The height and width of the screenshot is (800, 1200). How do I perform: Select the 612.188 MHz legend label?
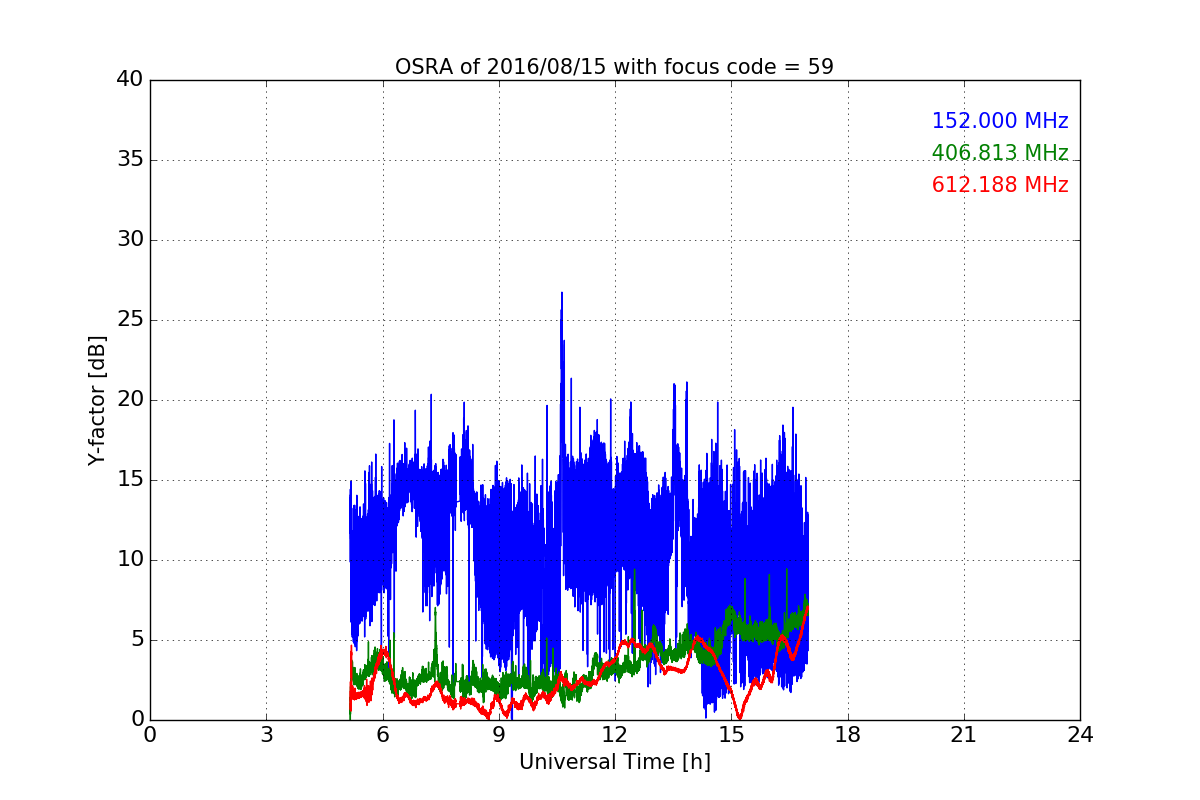[1000, 185]
